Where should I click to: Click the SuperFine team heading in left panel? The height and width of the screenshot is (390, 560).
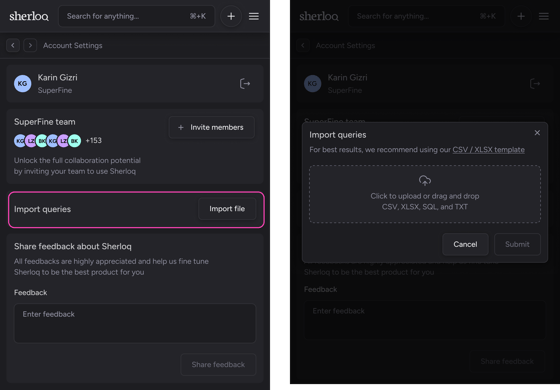[x=45, y=122]
